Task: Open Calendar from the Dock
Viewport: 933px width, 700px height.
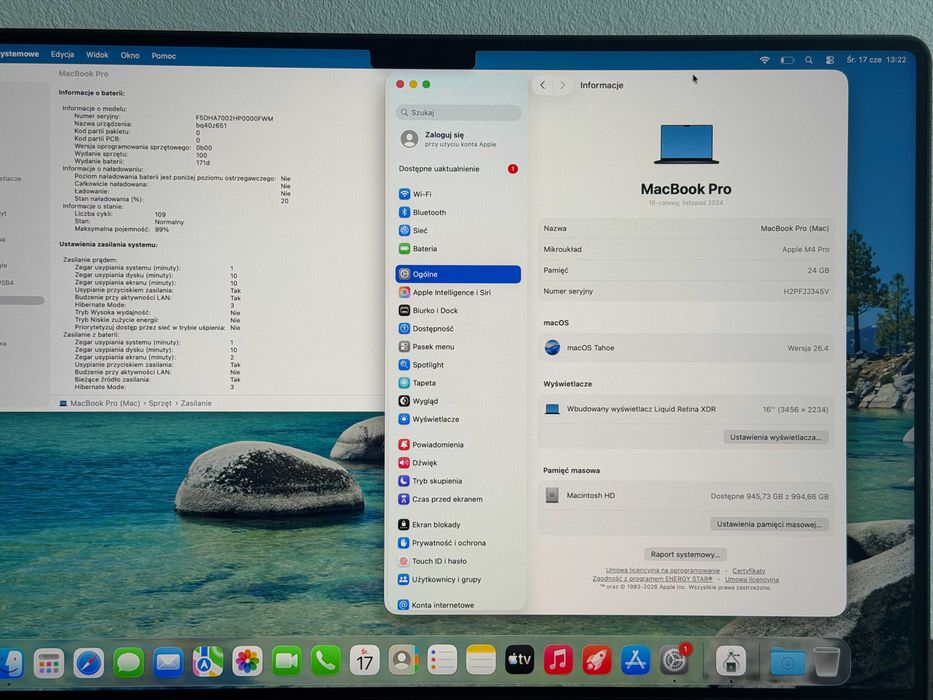Action: tap(364, 660)
